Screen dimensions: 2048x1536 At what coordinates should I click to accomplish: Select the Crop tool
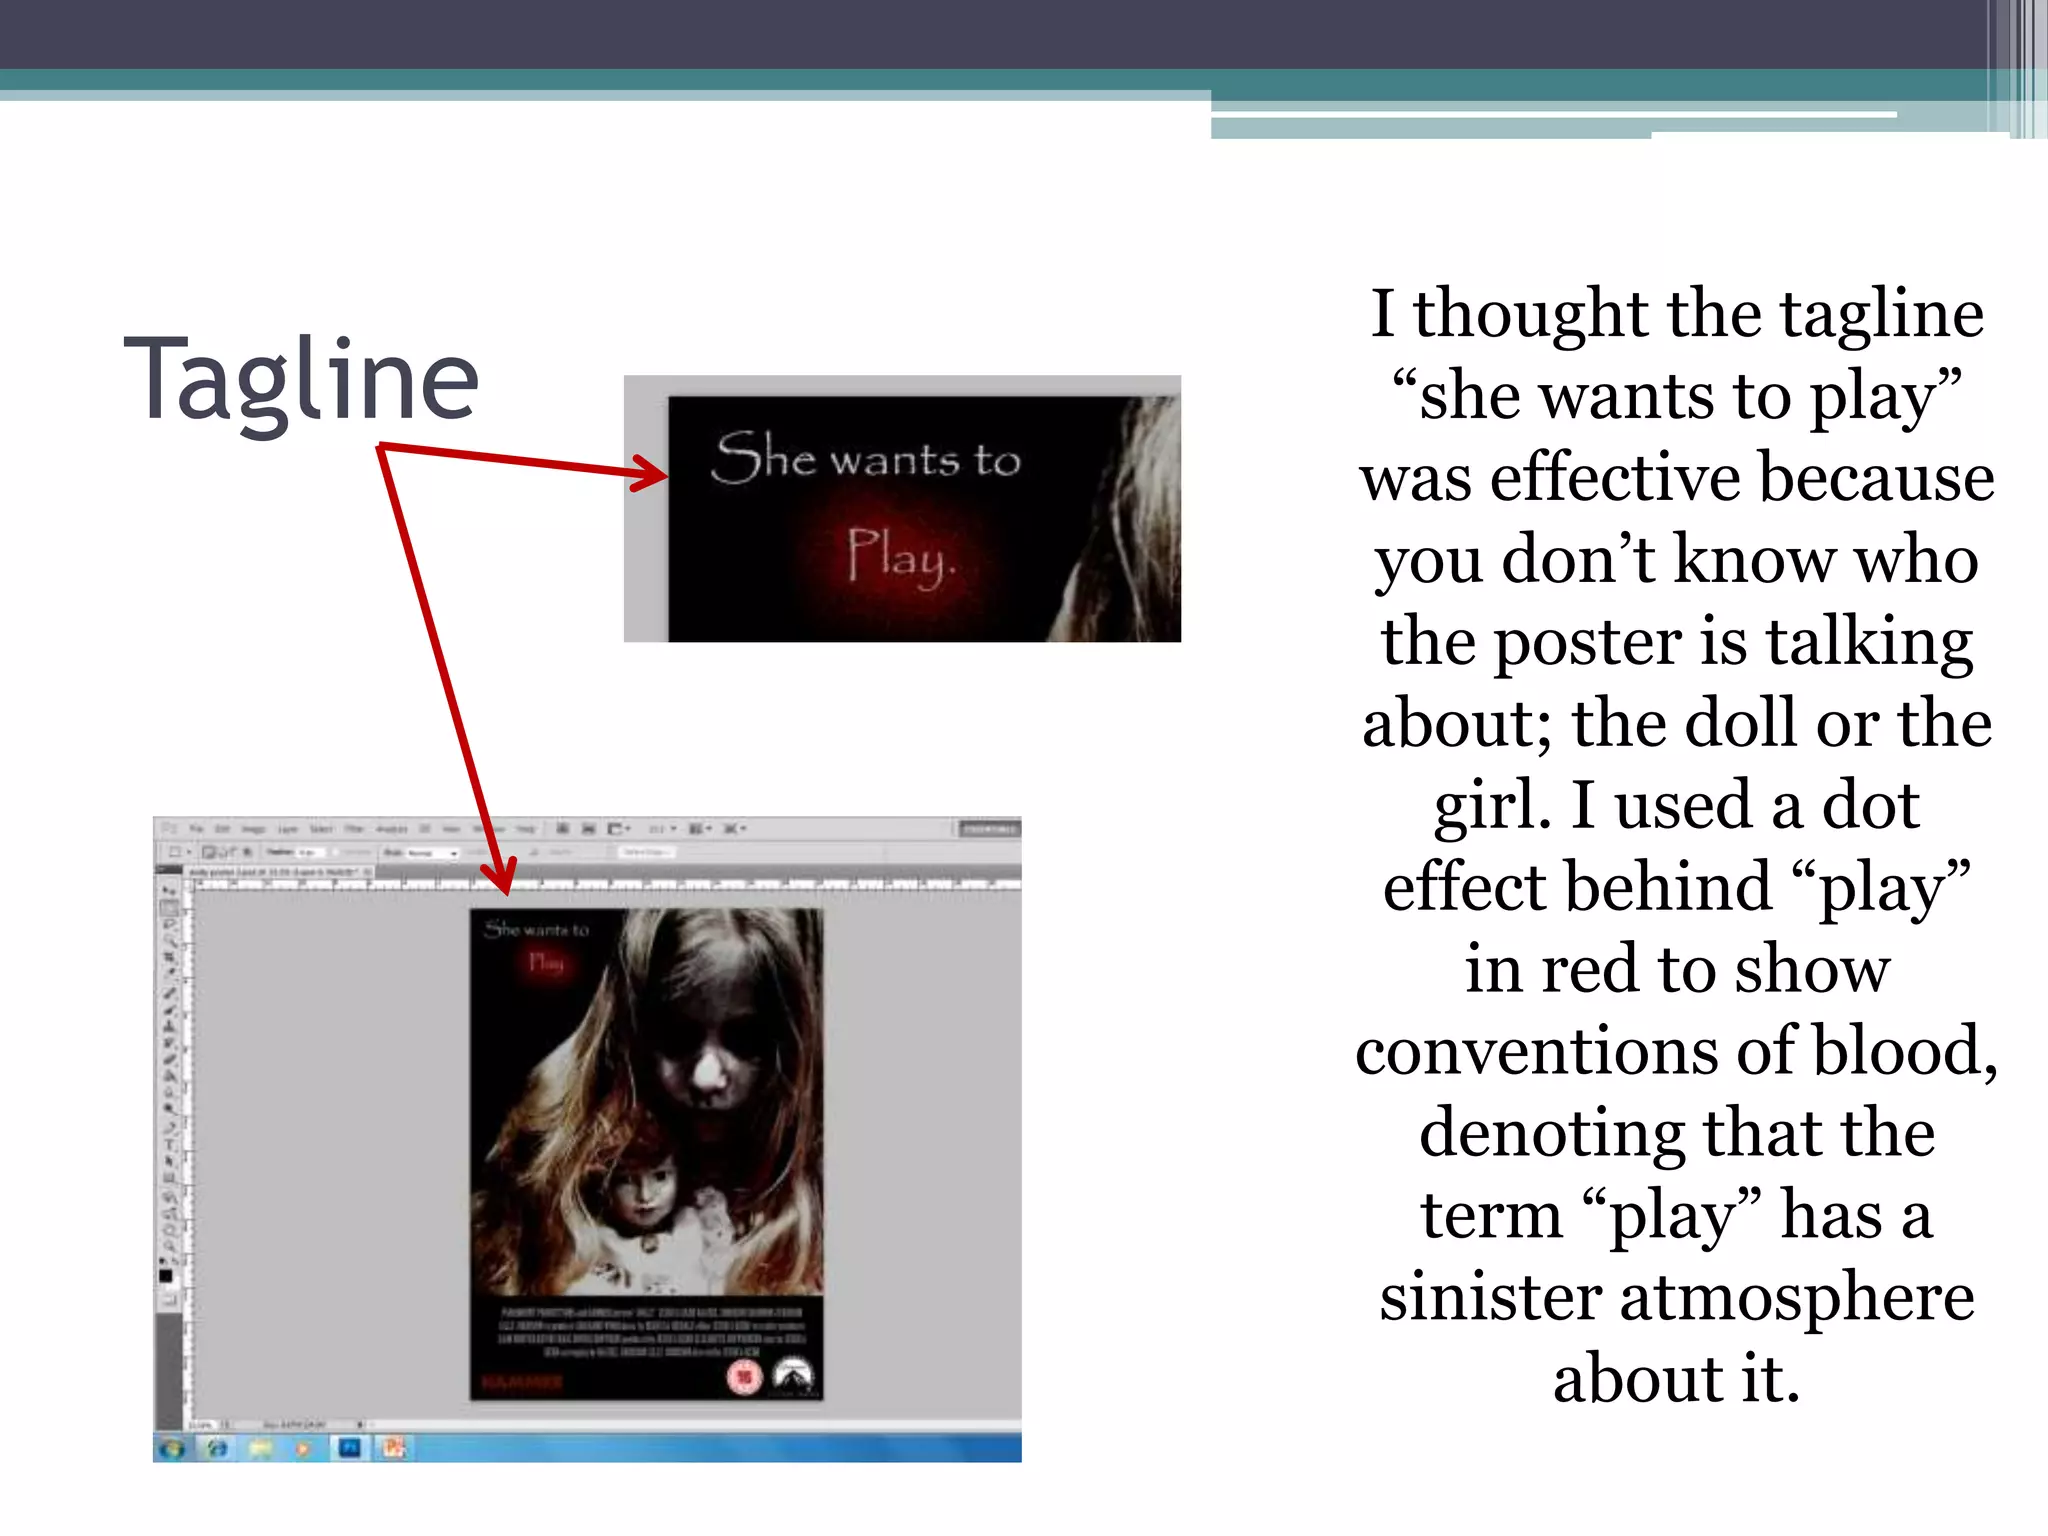click(169, 958)
